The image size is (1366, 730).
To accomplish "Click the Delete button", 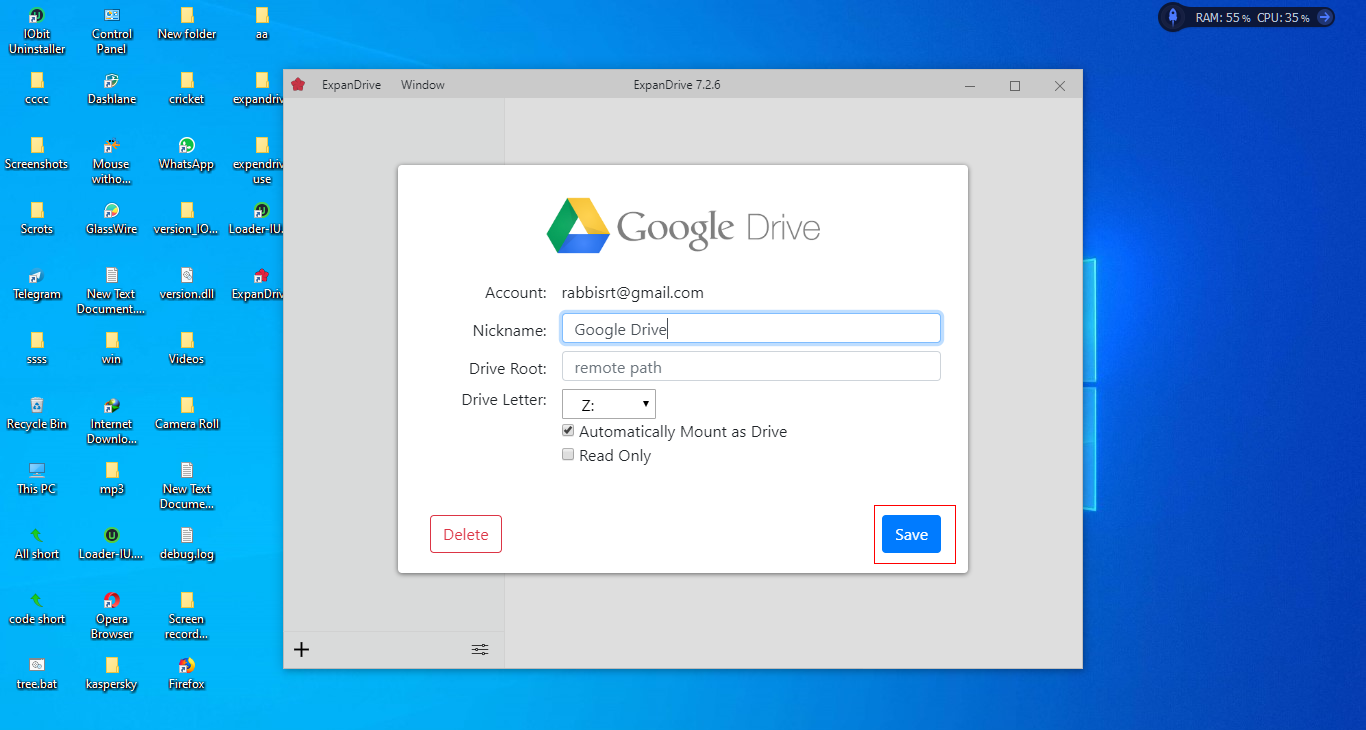I will point(466,534).
